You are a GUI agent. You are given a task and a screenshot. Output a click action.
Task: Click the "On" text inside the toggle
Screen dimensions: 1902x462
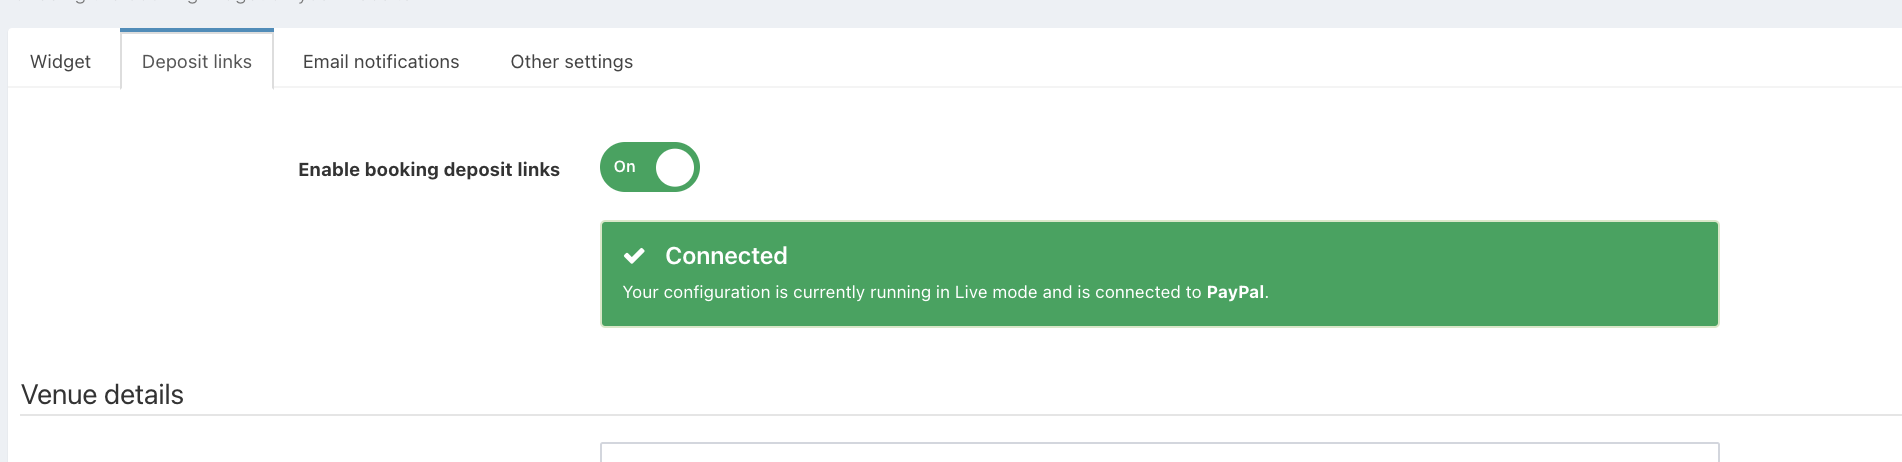pos(625,167)
